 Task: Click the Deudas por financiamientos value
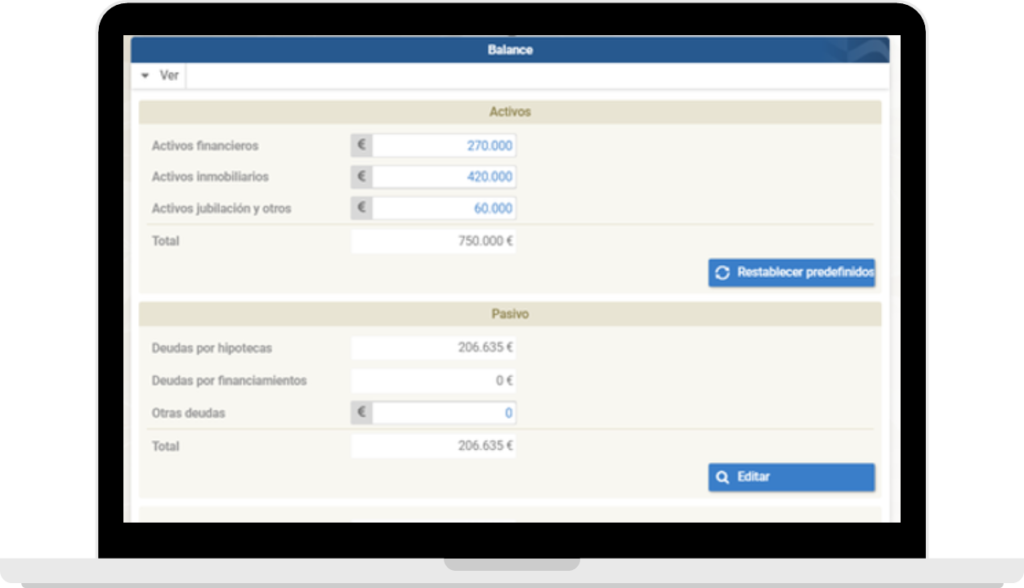(434, 381)
